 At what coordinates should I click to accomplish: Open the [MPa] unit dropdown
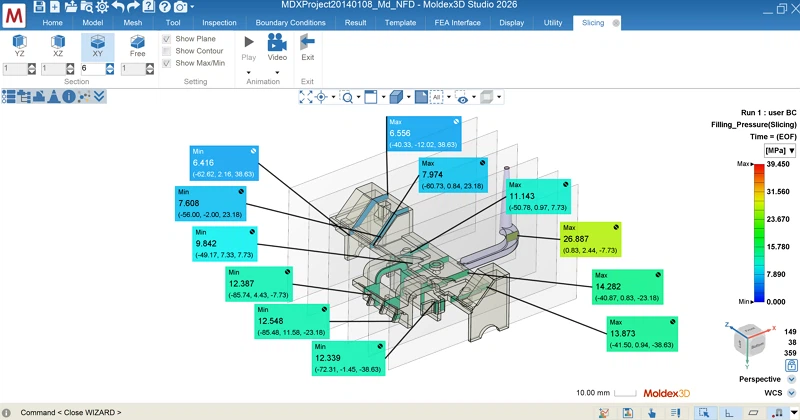779,150
